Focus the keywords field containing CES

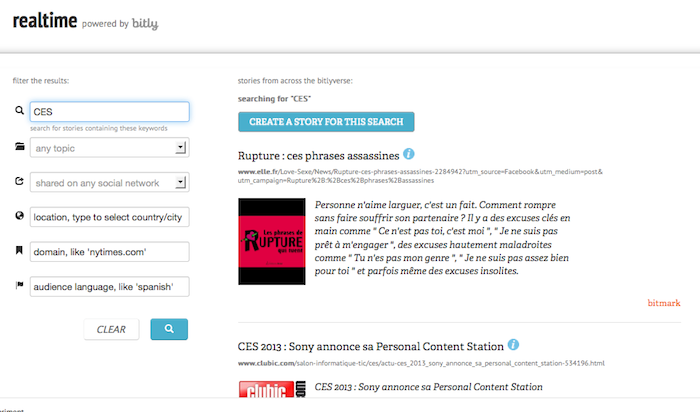click(109, 112)
